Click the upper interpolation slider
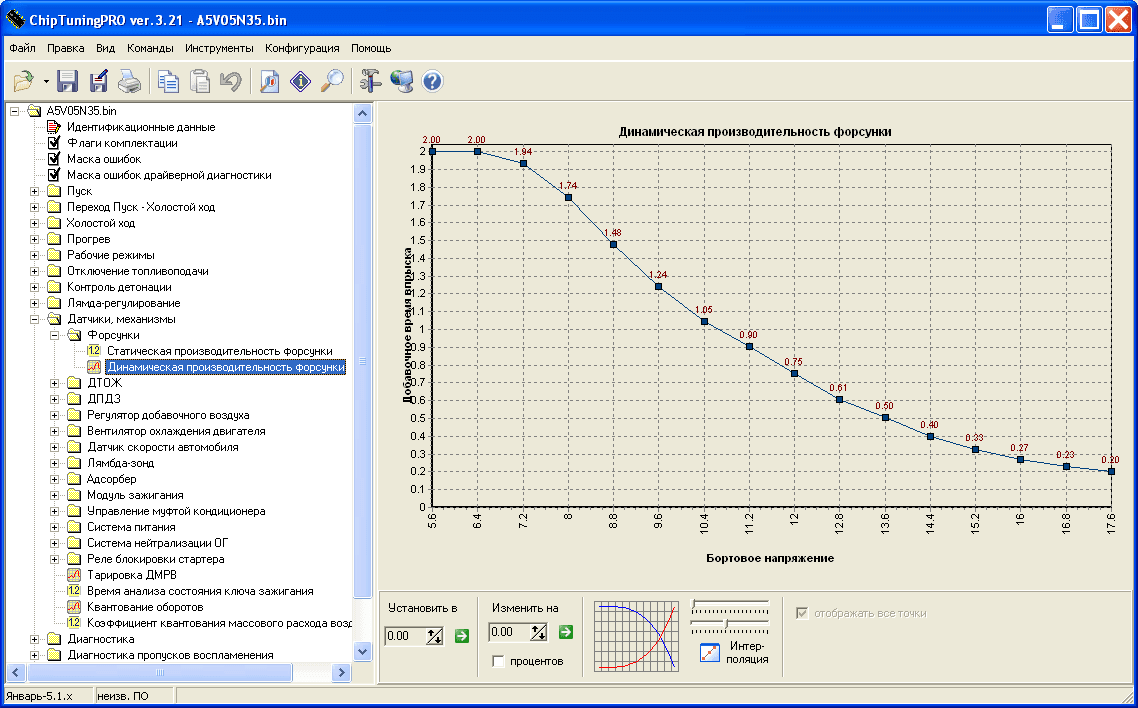The image size is (1138, 708). point(729,604)
